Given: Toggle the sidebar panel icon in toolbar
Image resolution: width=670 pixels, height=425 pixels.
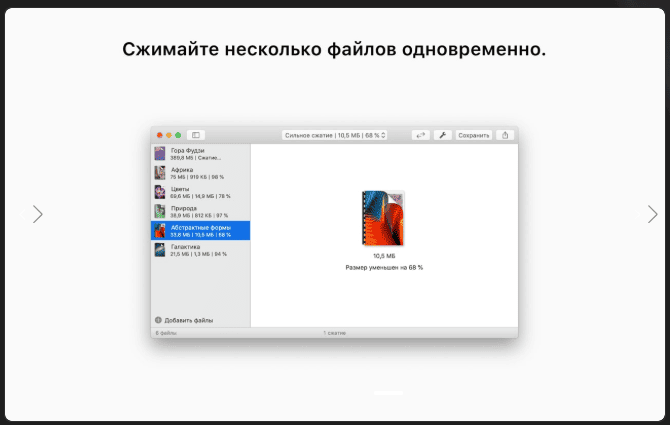Looking at the screenshot, I should [196, 135].
